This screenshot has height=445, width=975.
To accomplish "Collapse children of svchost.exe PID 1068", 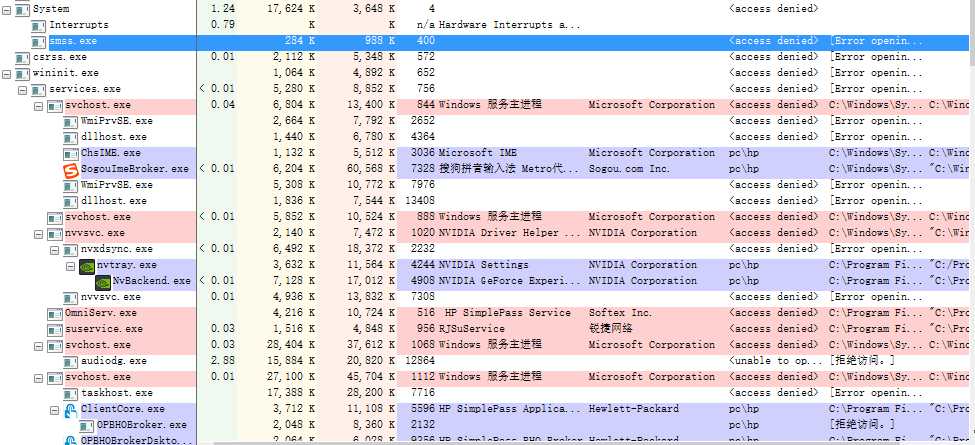I will point(39,346).
